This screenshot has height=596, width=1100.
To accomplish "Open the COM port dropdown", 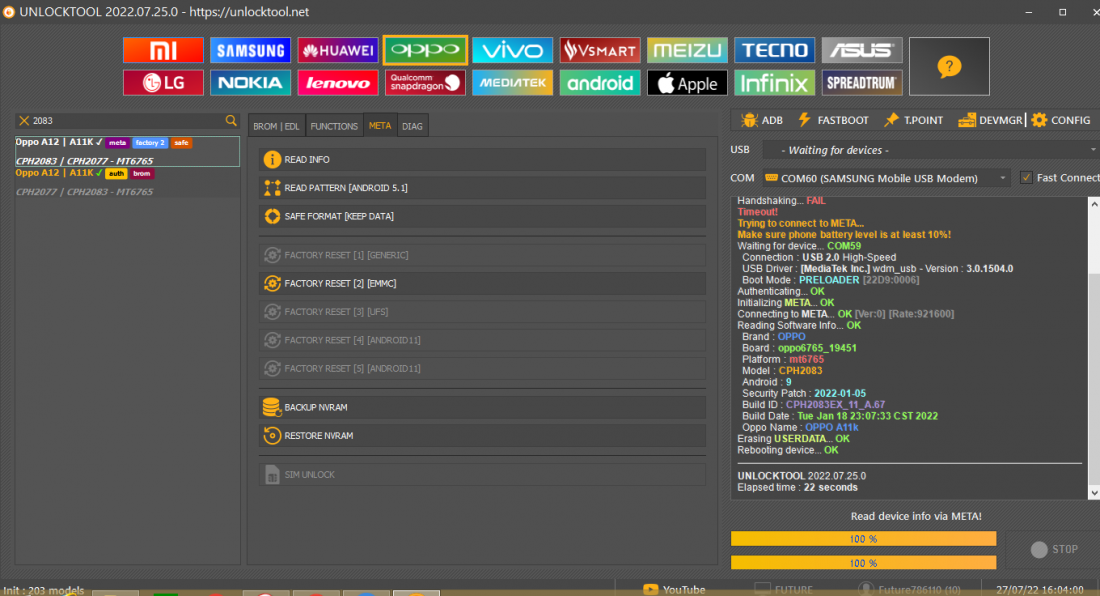I will coord(887,178).
